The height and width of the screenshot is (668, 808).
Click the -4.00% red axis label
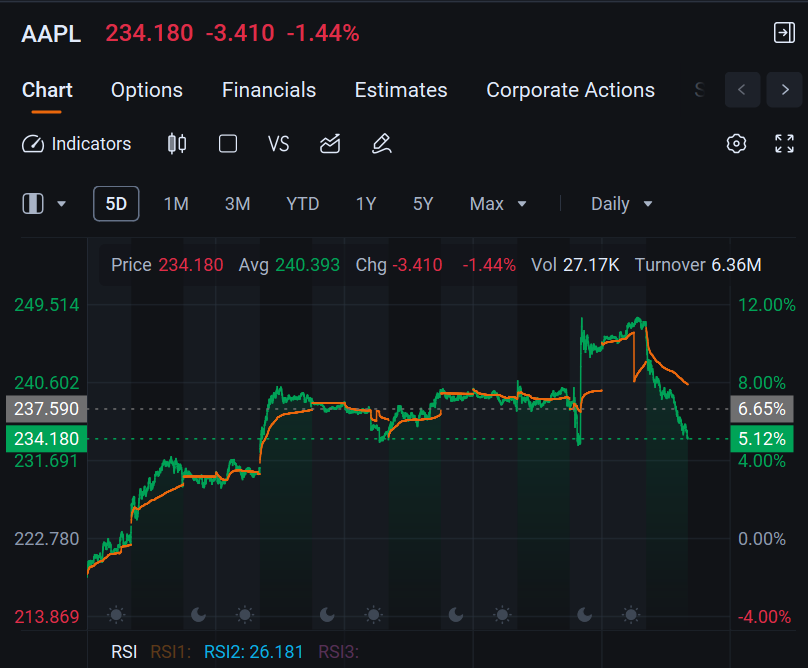click(764, 616)
